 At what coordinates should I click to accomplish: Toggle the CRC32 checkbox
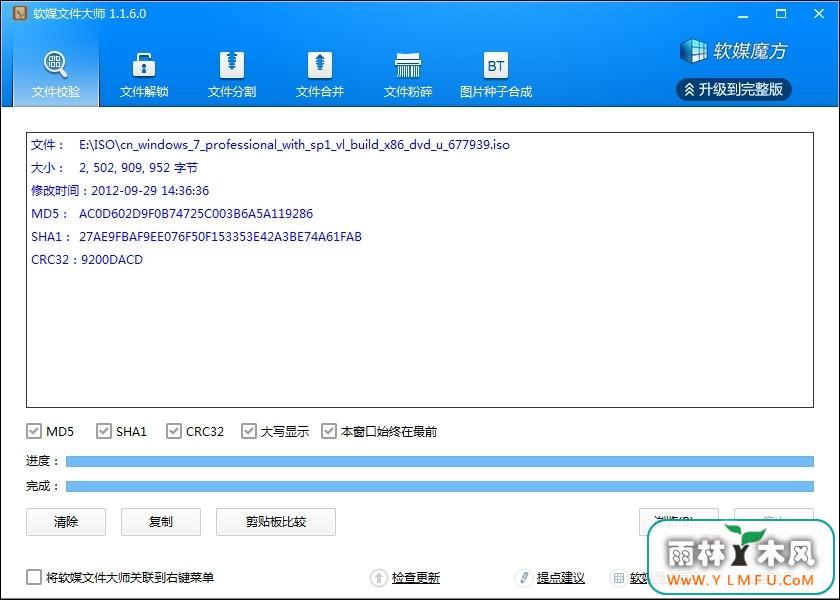click(174, 431)
